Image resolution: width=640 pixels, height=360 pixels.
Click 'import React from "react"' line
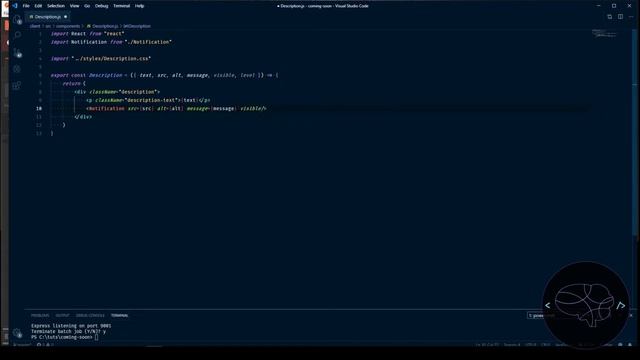click(x=87, y=34)
